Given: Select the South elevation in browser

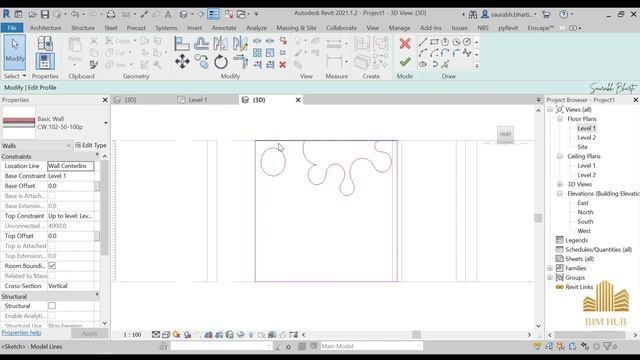Looking at the screenshot, I should (585, 222).
